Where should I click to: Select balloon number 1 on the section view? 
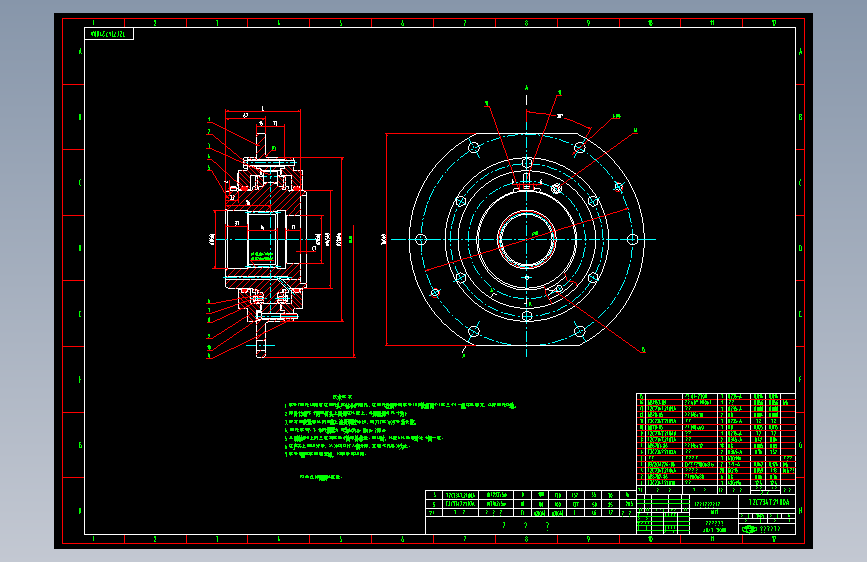click(209, 119)
